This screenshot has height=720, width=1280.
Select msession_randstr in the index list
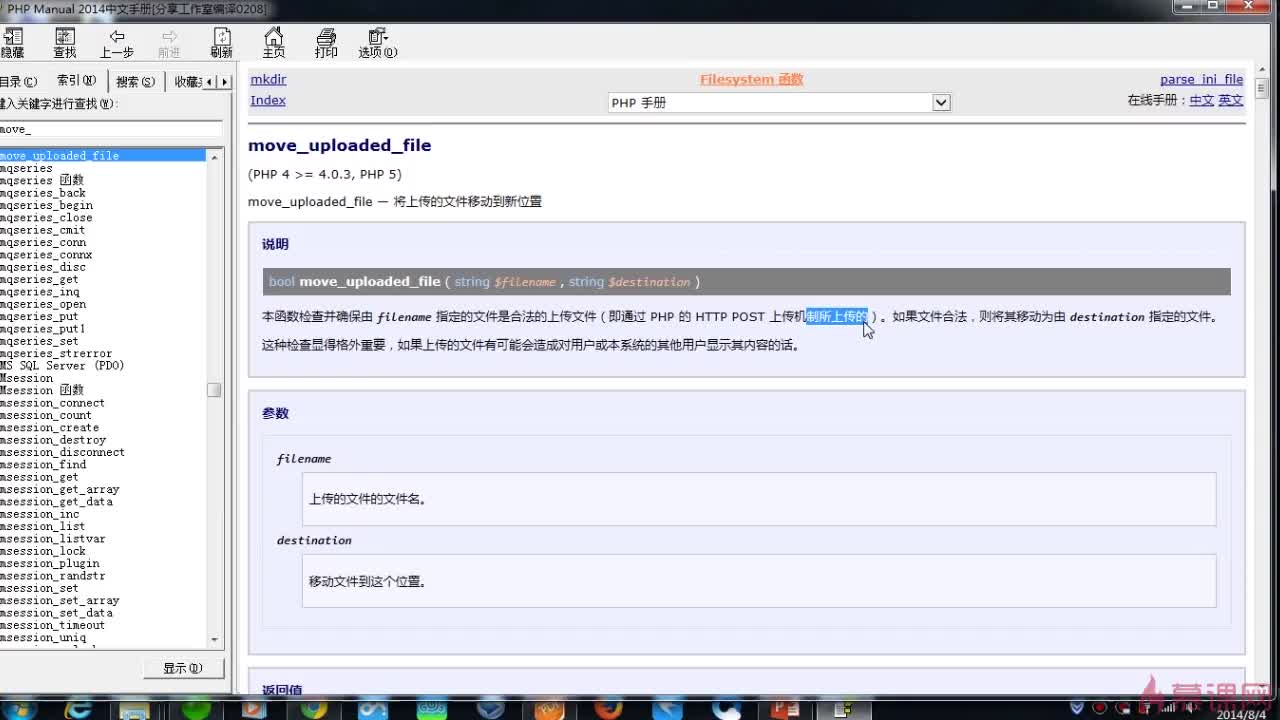click(x=52, y=576)
